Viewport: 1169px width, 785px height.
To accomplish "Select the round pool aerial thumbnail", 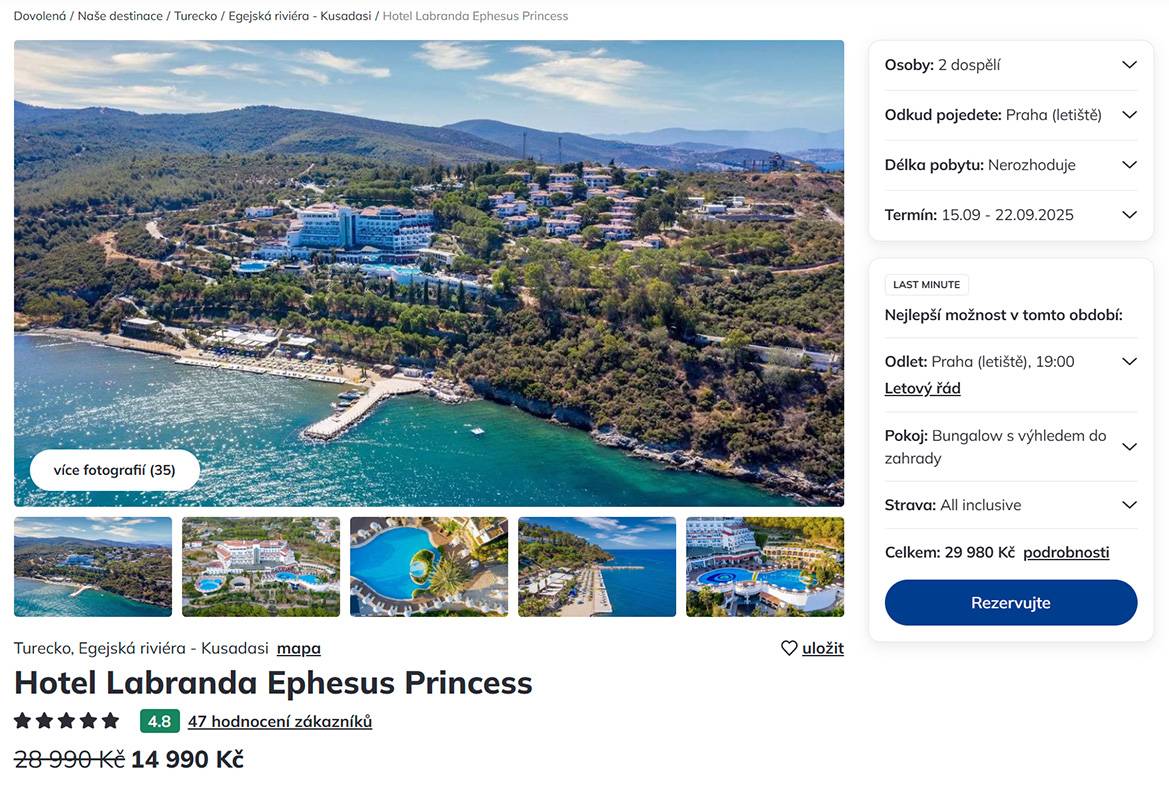I will (x=429, y=566).
